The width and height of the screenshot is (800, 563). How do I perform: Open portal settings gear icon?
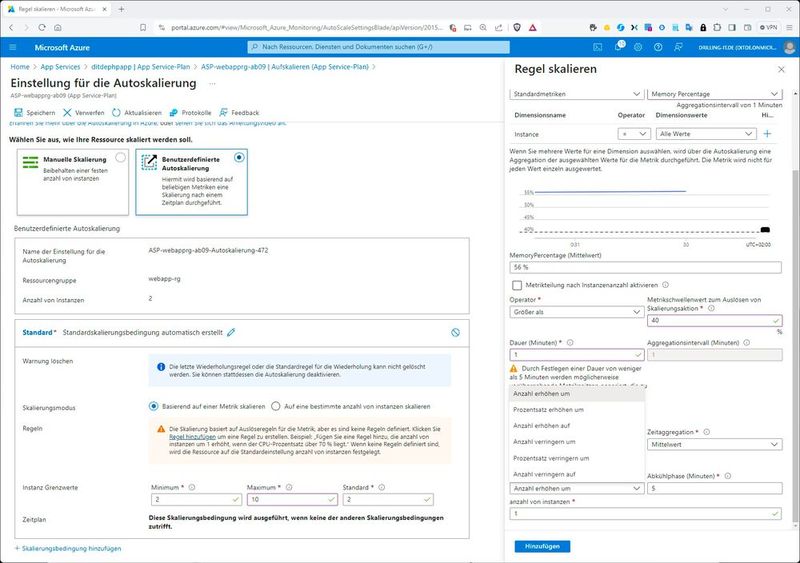(x=638, y=47)
